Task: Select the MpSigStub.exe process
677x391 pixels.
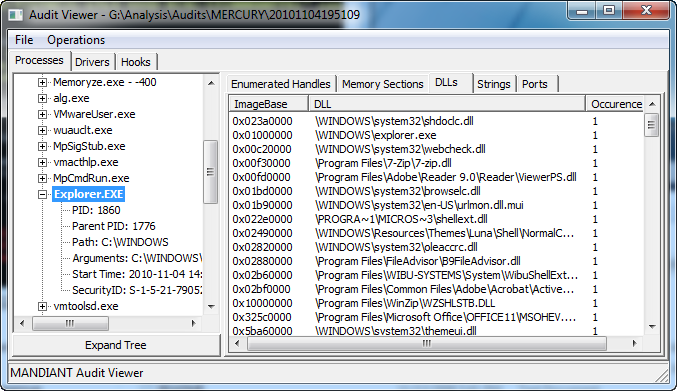Action: (x=89, y=146)
